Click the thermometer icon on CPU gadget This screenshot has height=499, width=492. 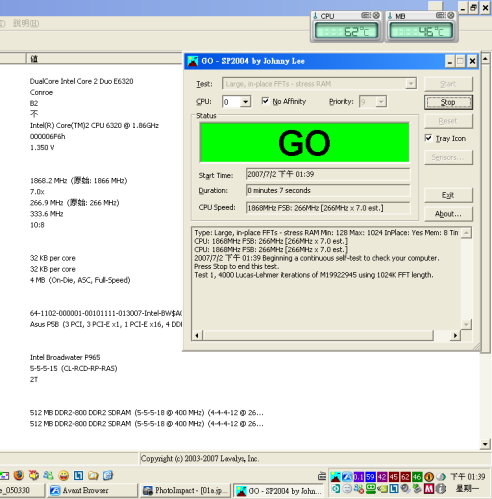coord(315,16)
